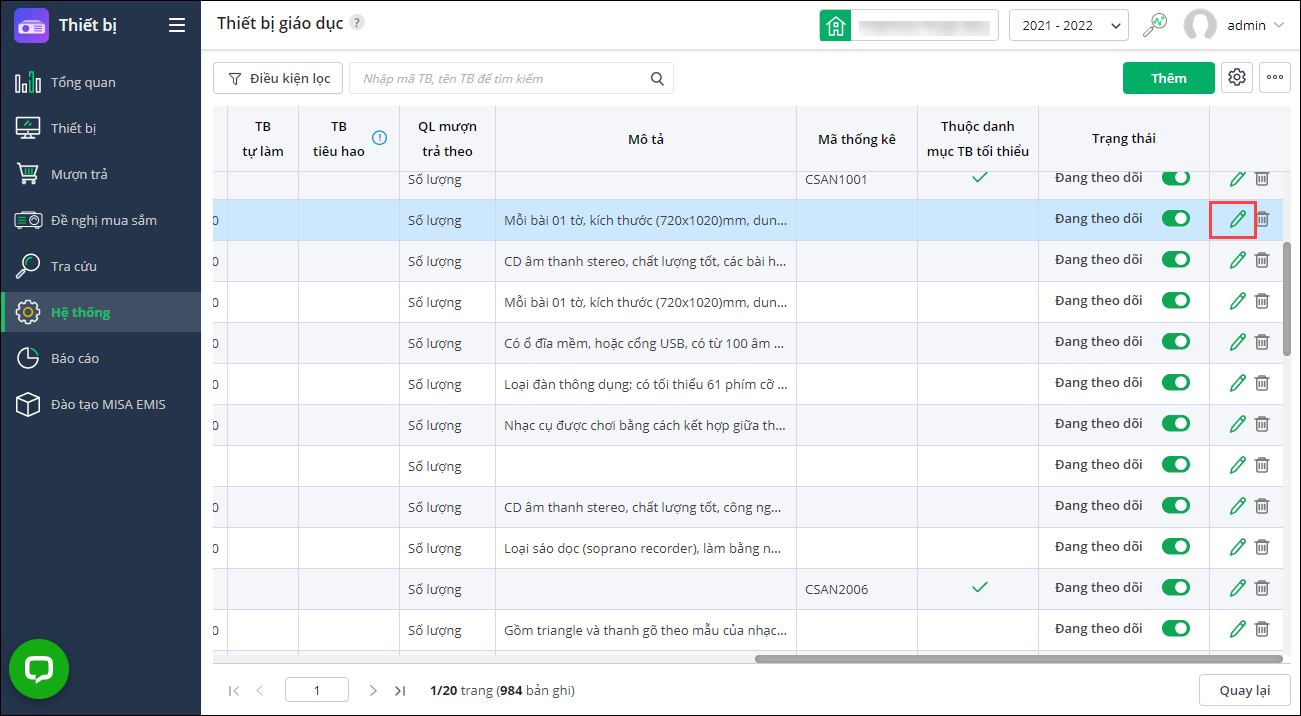Click the edit pencil in the highlighted row
The height and width of the screenshot is (716, 1301).
1238,219
